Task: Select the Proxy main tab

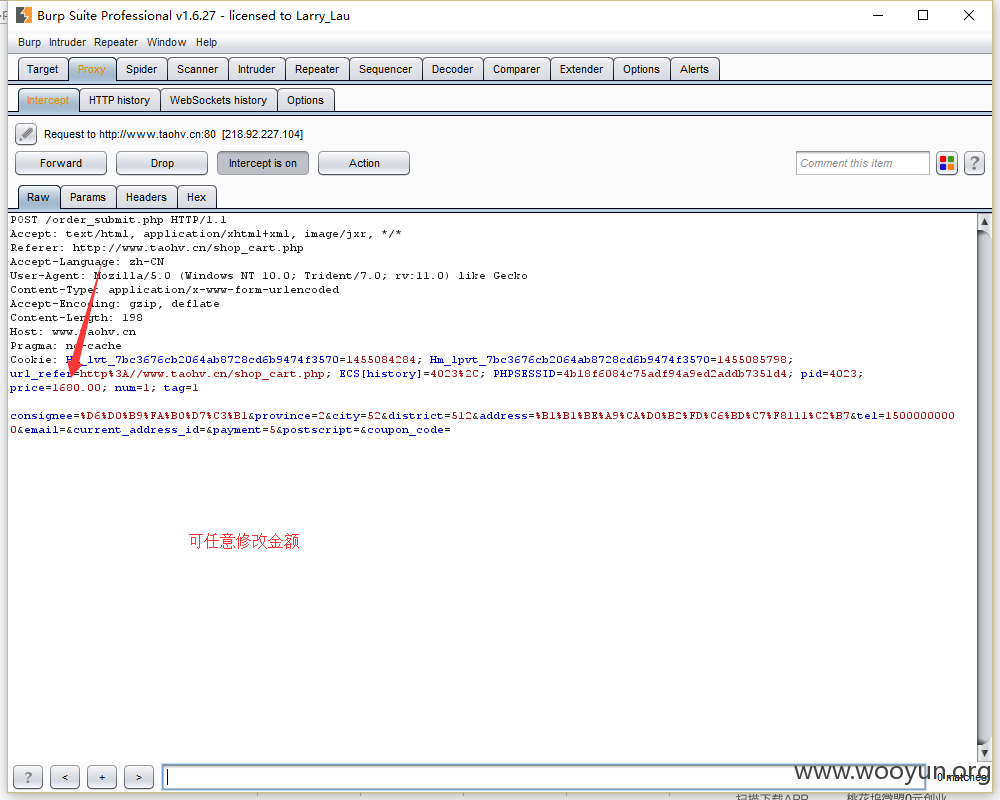Action: (92, 69)
